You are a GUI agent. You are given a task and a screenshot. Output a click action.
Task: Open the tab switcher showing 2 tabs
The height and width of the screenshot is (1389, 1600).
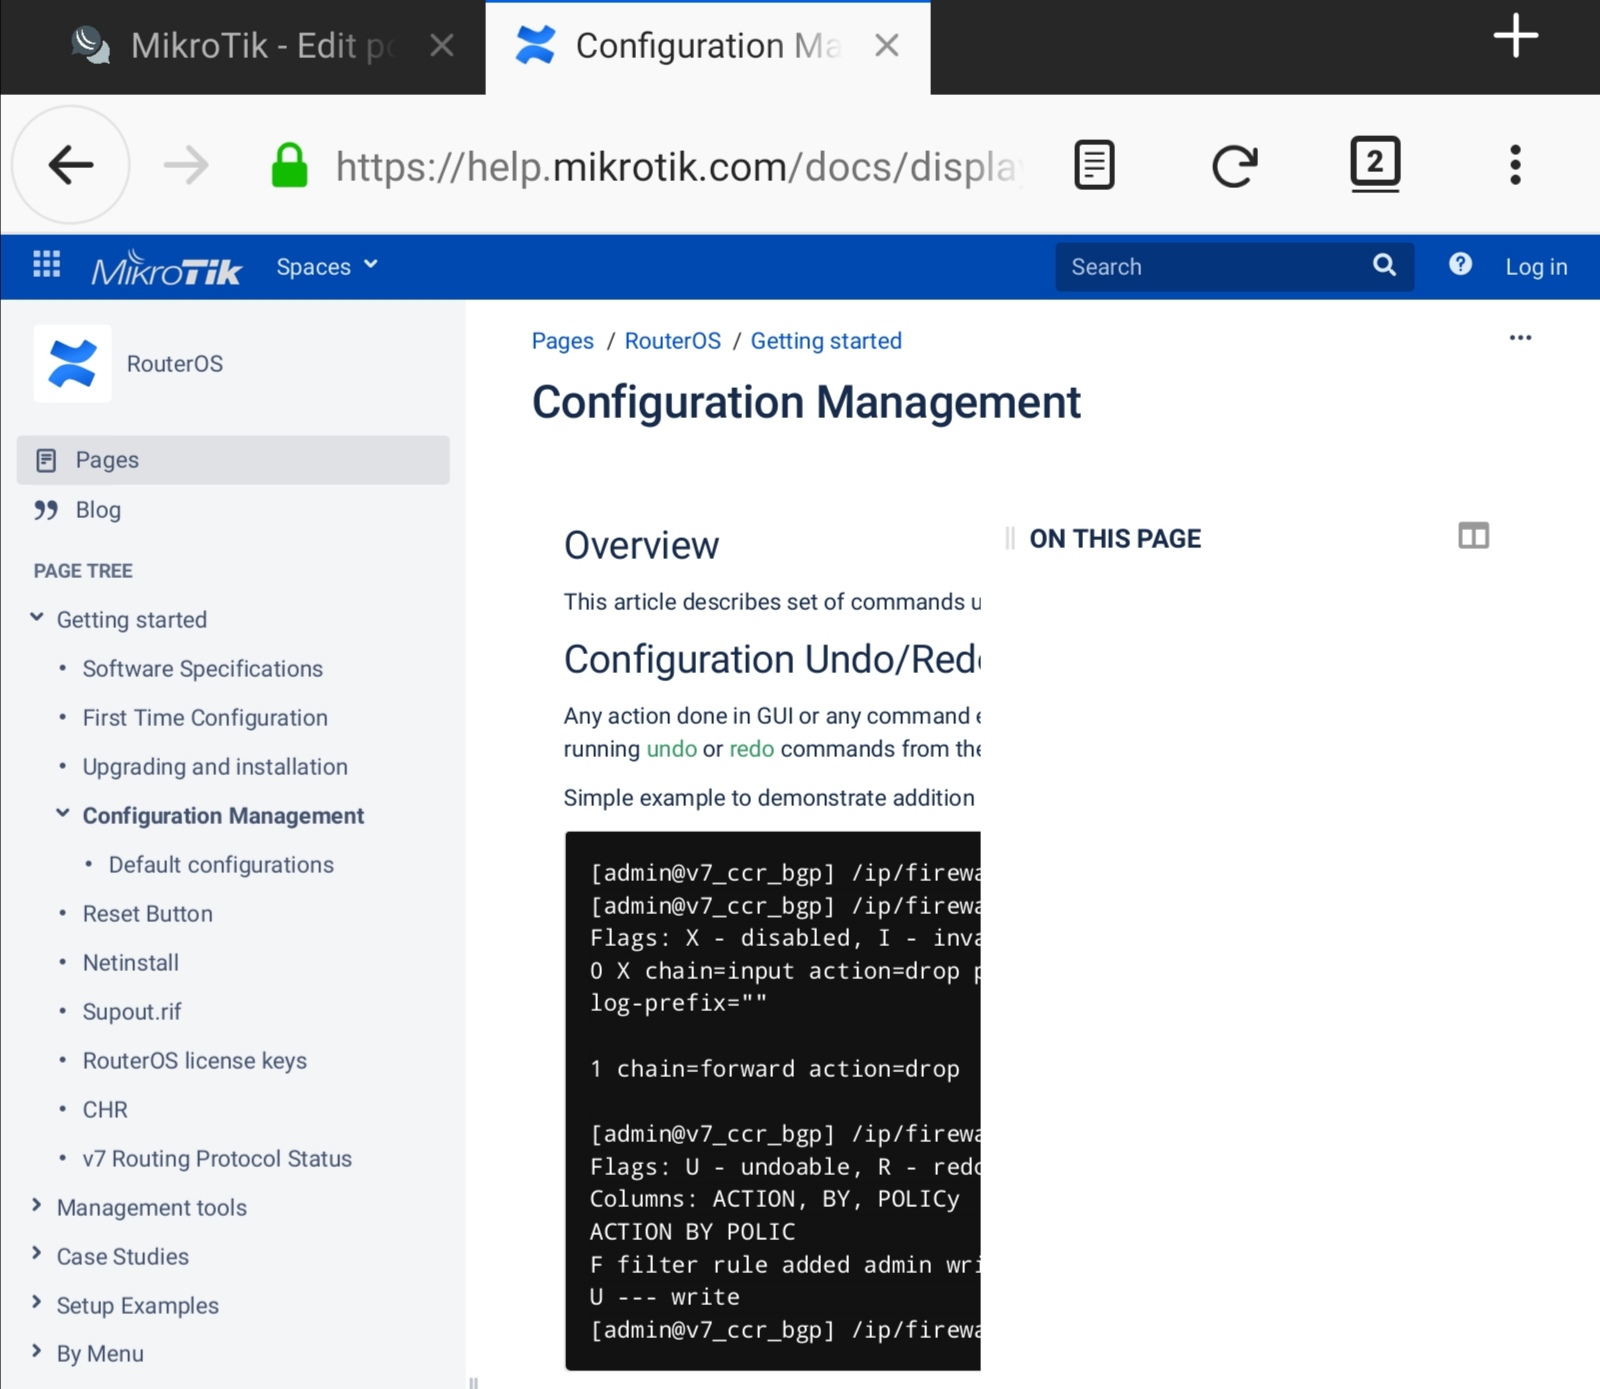click(1375, 164)
